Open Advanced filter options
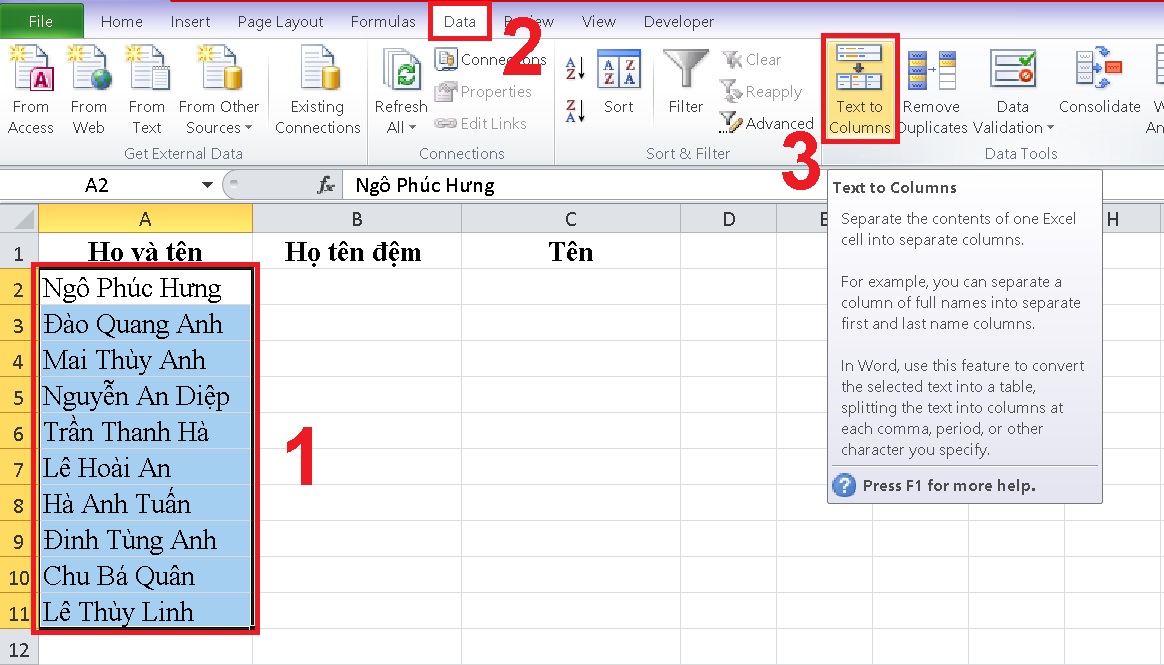 click(x=767, y=123)
